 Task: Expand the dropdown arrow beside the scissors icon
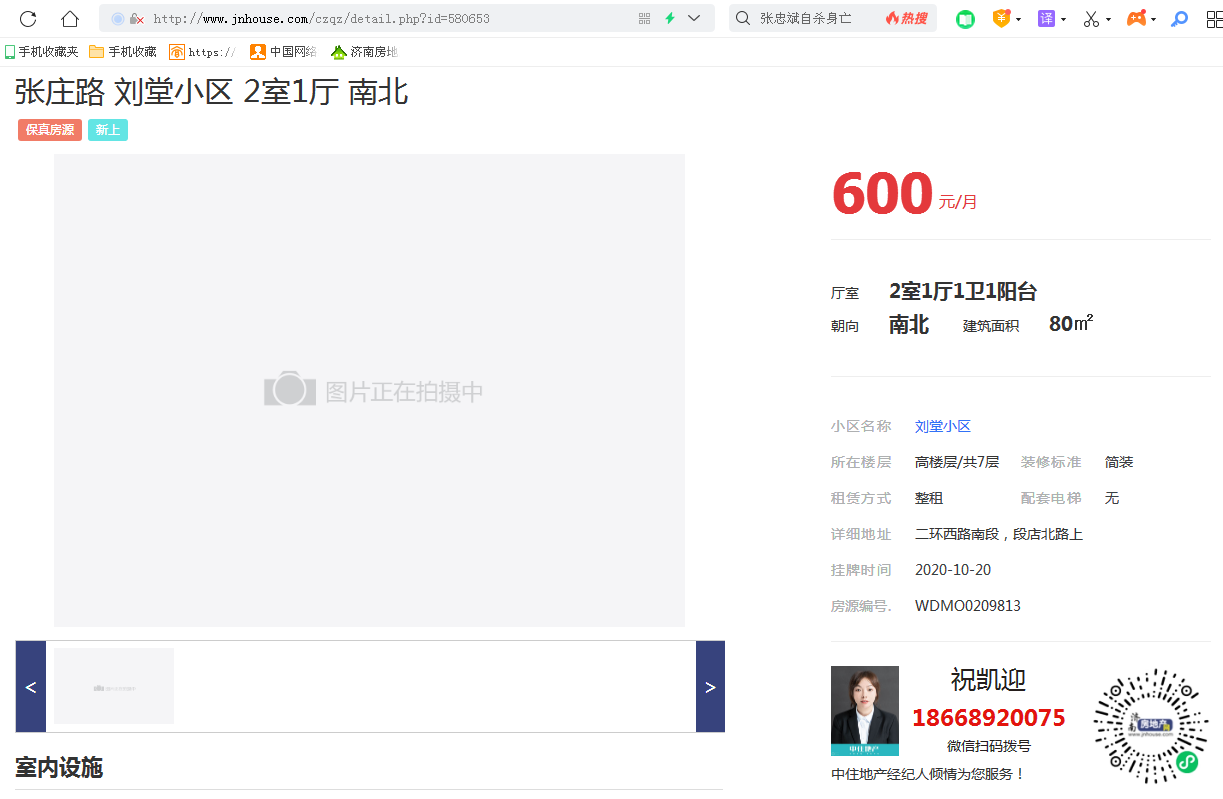pos(1109,20)
